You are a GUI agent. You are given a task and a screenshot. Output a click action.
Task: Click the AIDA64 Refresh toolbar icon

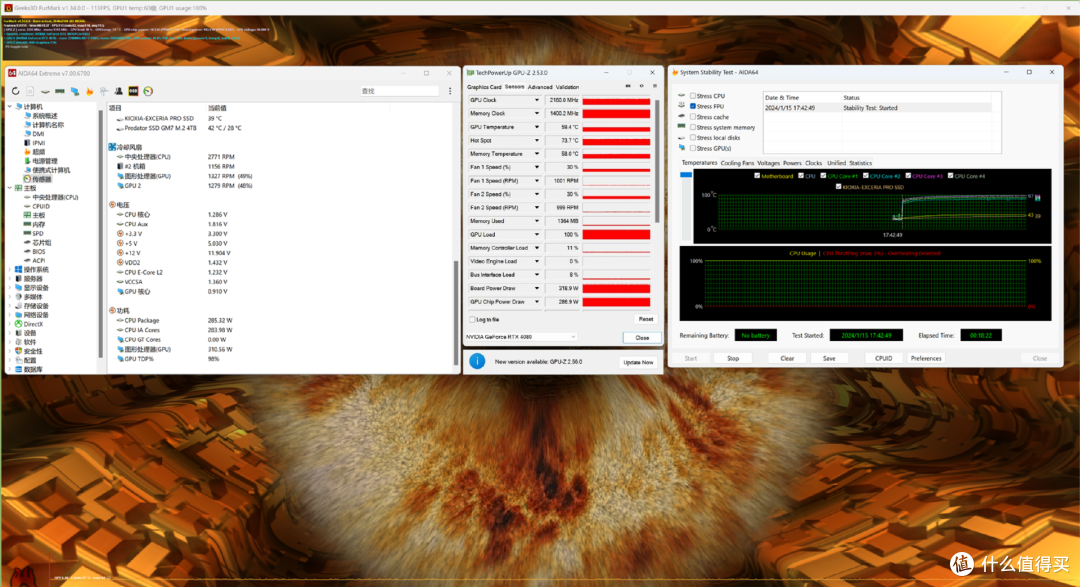pyautogui.click(x=15, y=91)
